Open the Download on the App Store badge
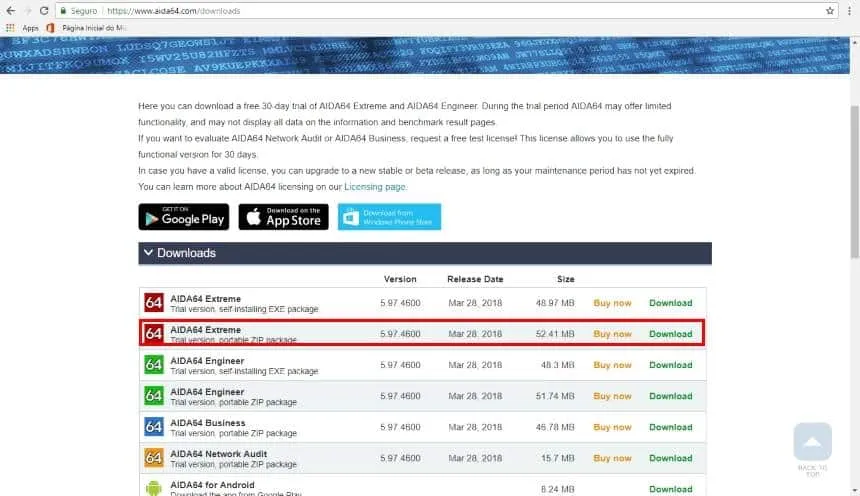The image size is (860, 496). (x=284, y=217)
